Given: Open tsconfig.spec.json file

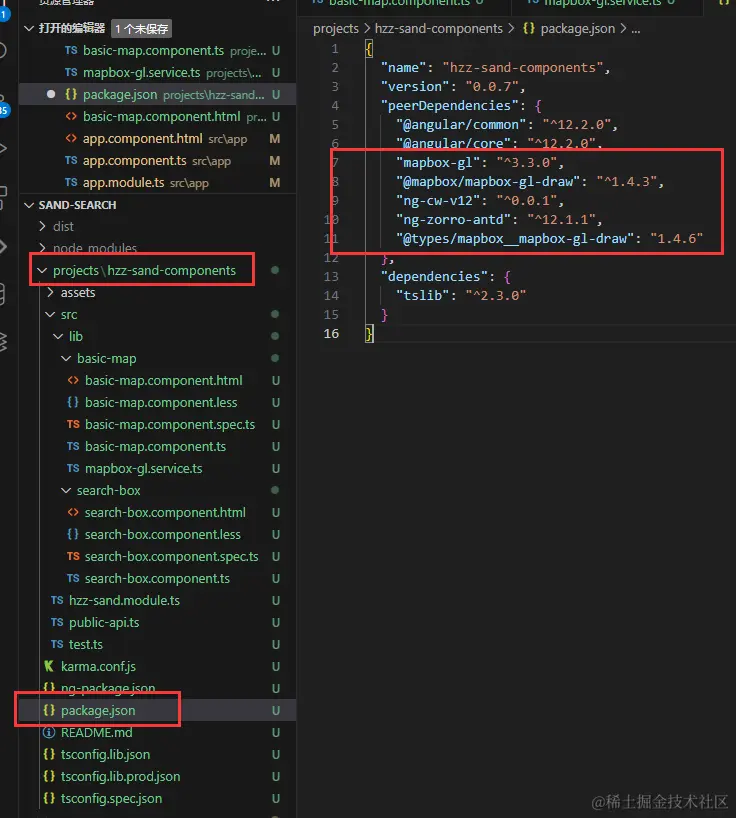Looking at the screenshot, I should 157,799.
